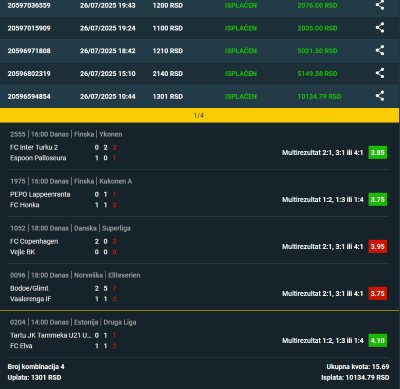Select green 3.85 odds for Inter Turku 2
400x389 pixels.
coord(378,153)
